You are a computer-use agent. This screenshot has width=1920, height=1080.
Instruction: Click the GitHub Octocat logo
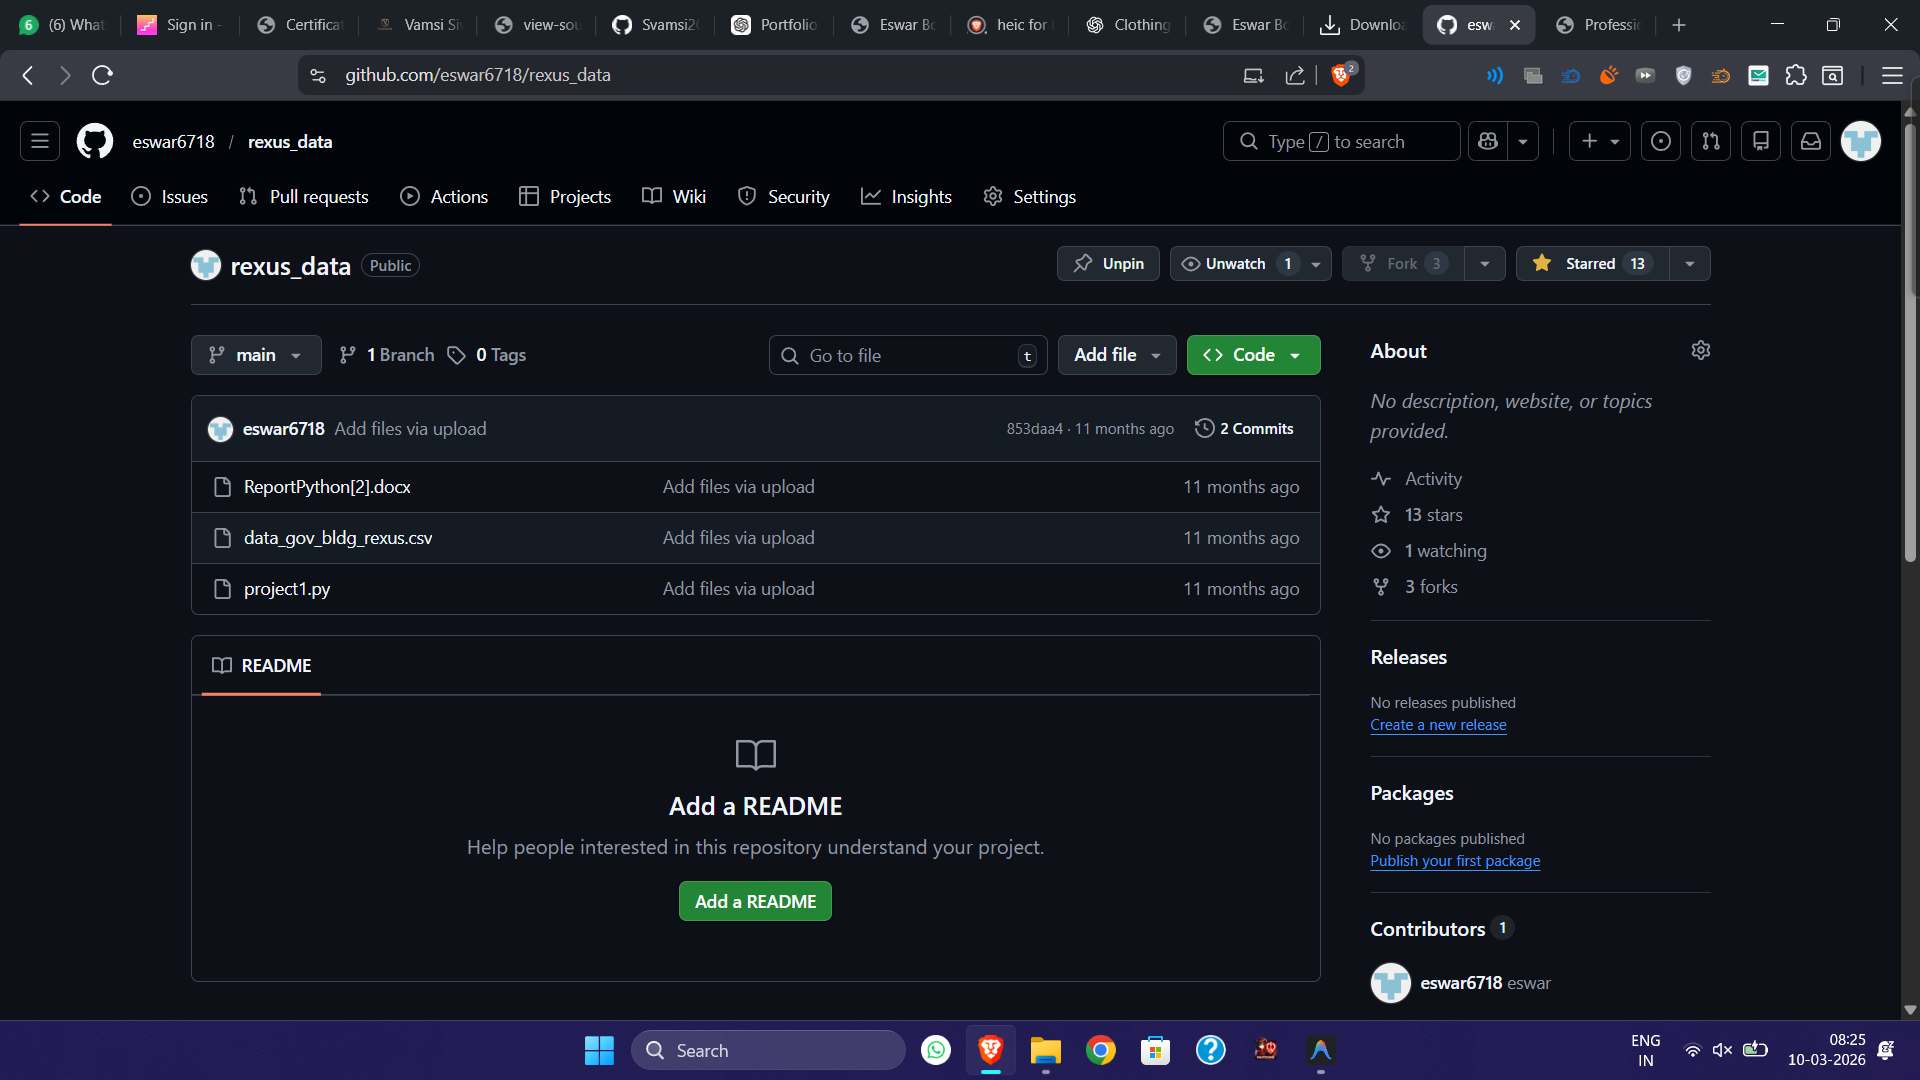pos(95,141)
